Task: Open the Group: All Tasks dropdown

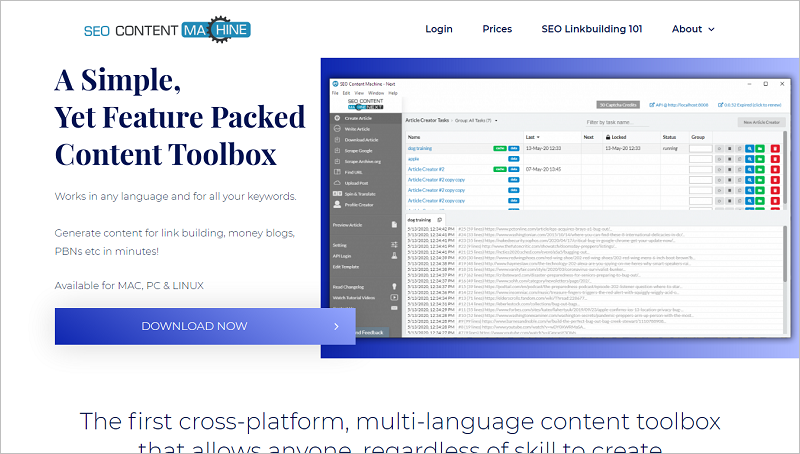Action: click(476, 120)
